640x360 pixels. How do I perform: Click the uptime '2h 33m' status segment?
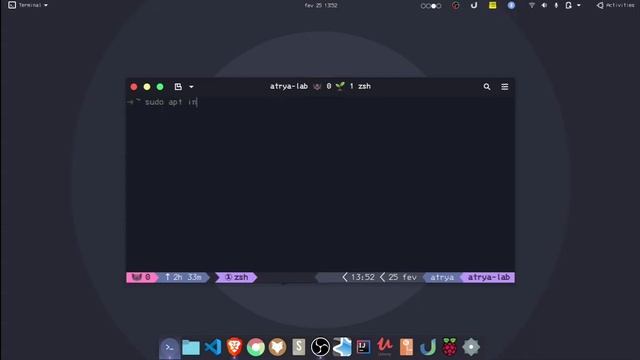click(183, 277)
